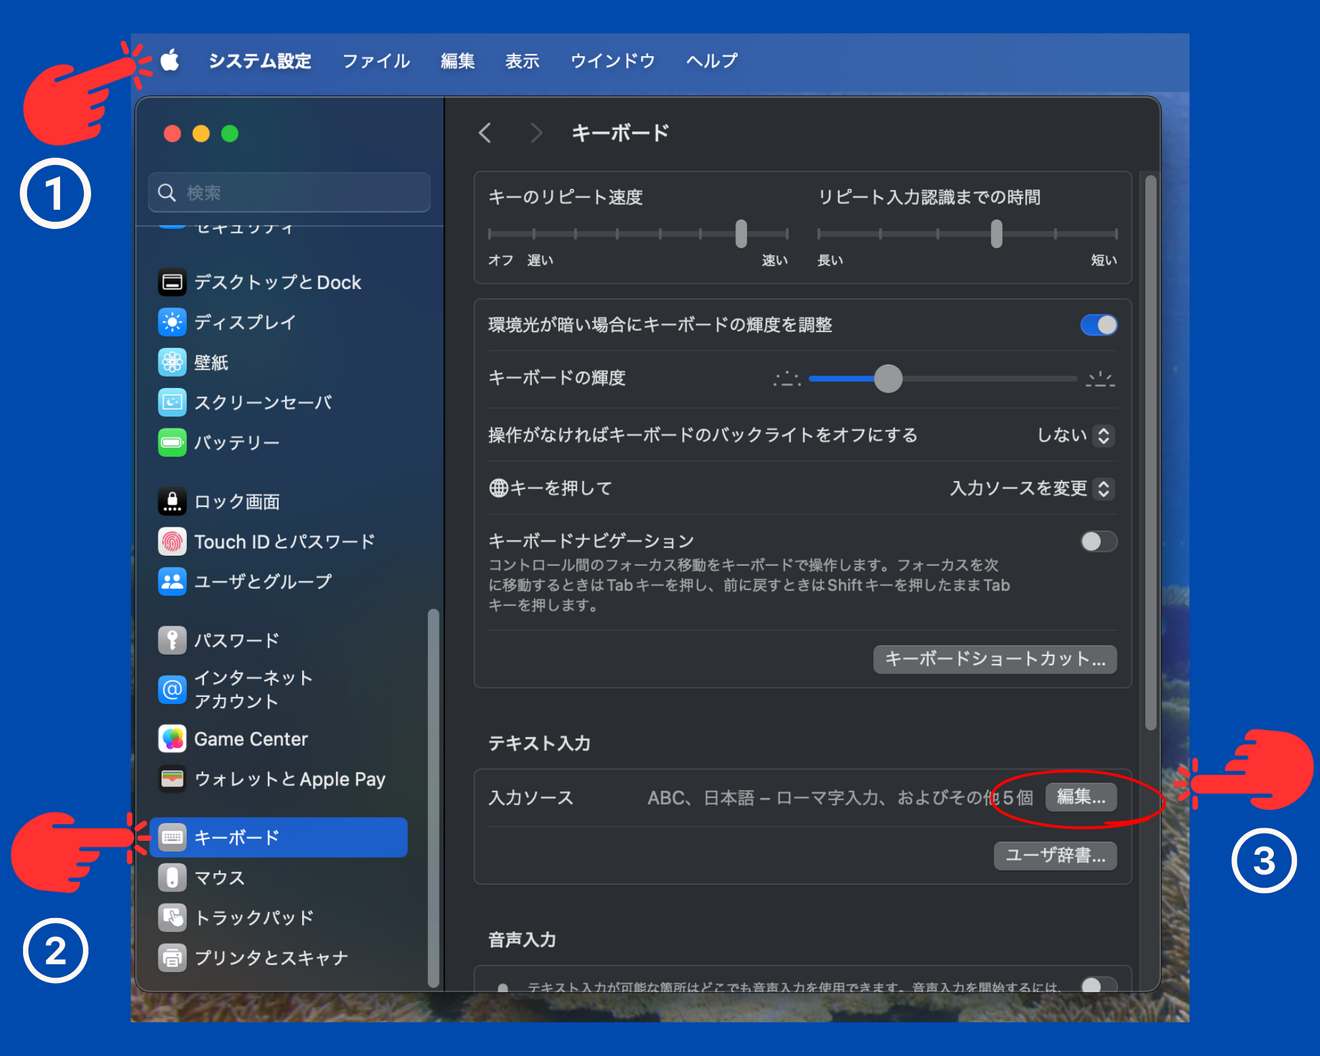Click the Desktop and Dock sidebar icon
This screenshot has width=1320, height=1056.
[x=172, y=282]
